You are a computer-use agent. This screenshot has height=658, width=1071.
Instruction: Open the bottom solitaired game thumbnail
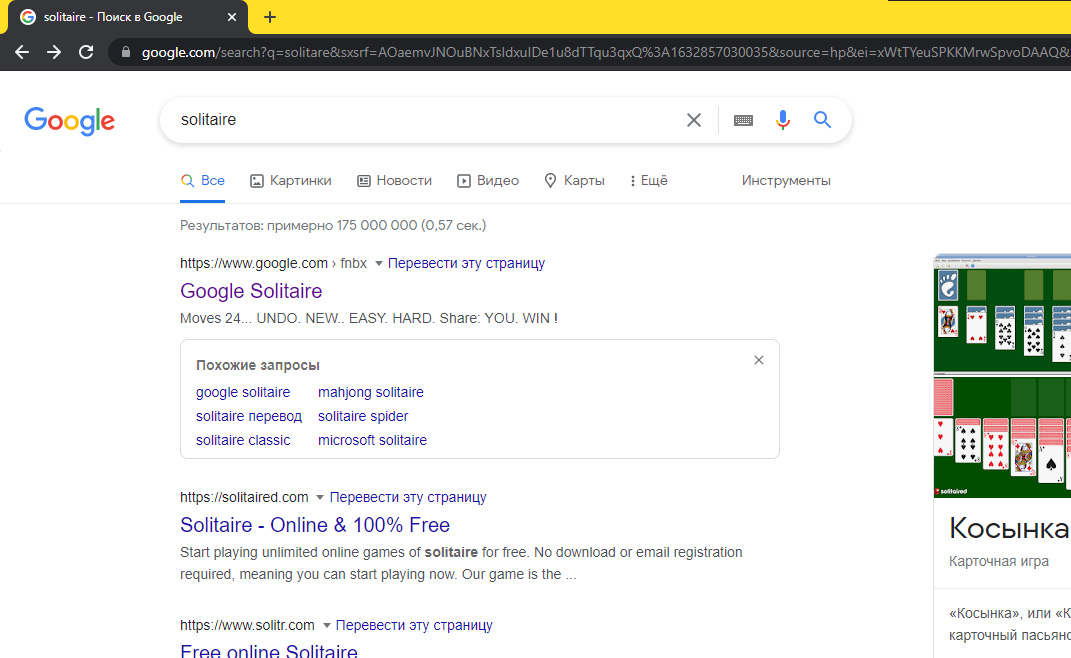tap(1002, 436)
